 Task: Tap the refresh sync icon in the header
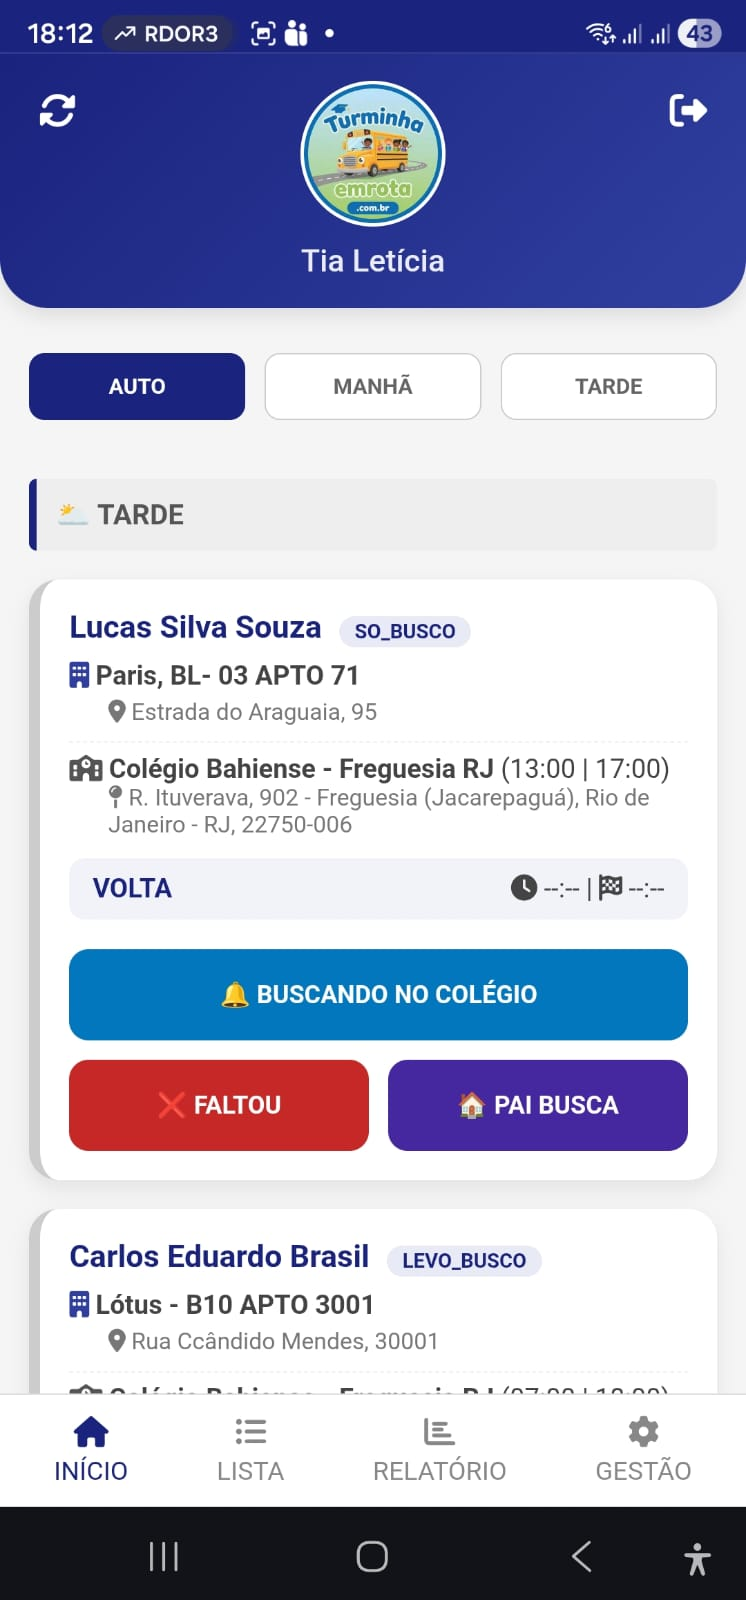[57, 110]
